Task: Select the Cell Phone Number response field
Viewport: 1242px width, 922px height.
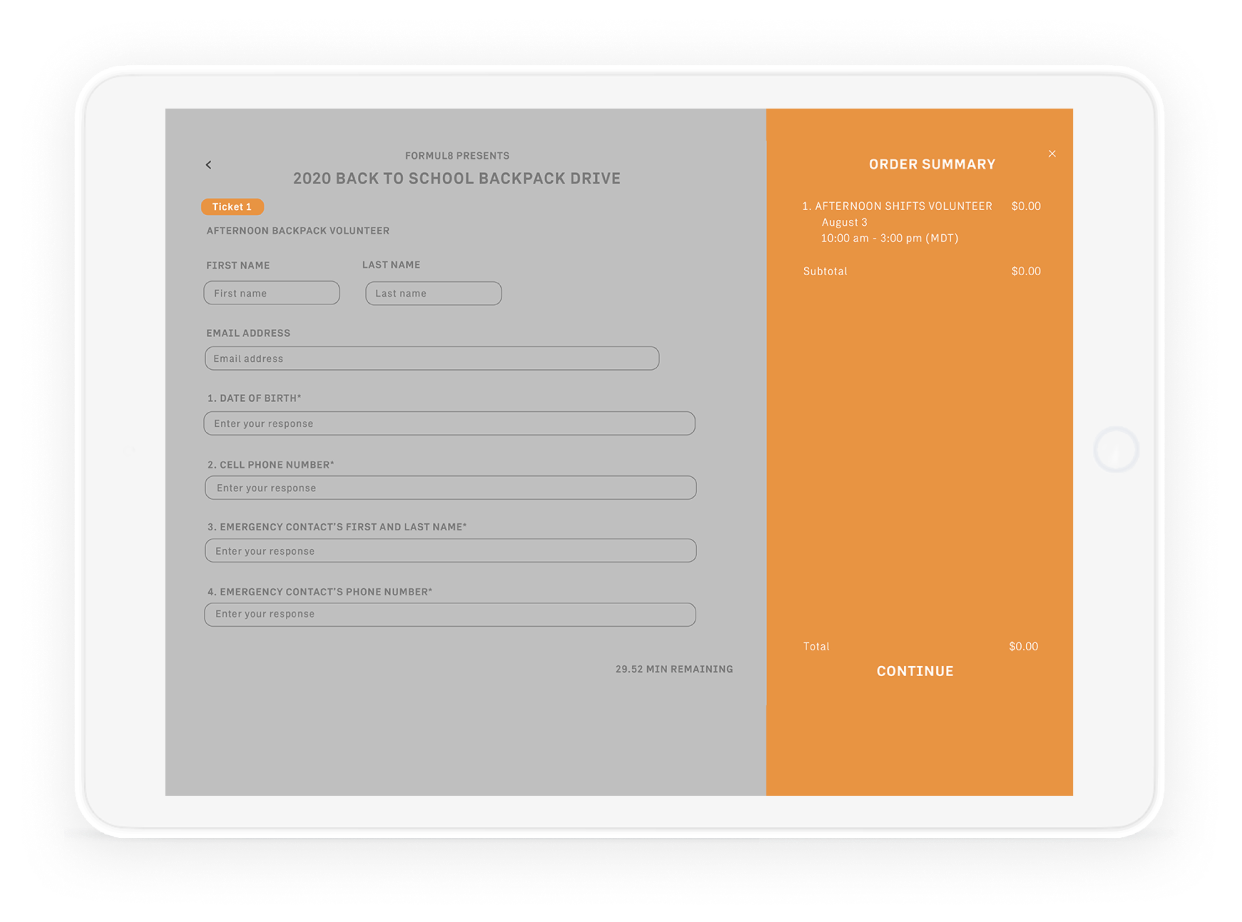Action: click(x=450, y=488)
